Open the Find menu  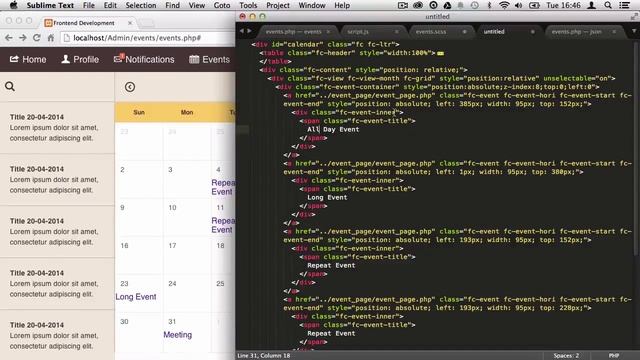[172, 5]
